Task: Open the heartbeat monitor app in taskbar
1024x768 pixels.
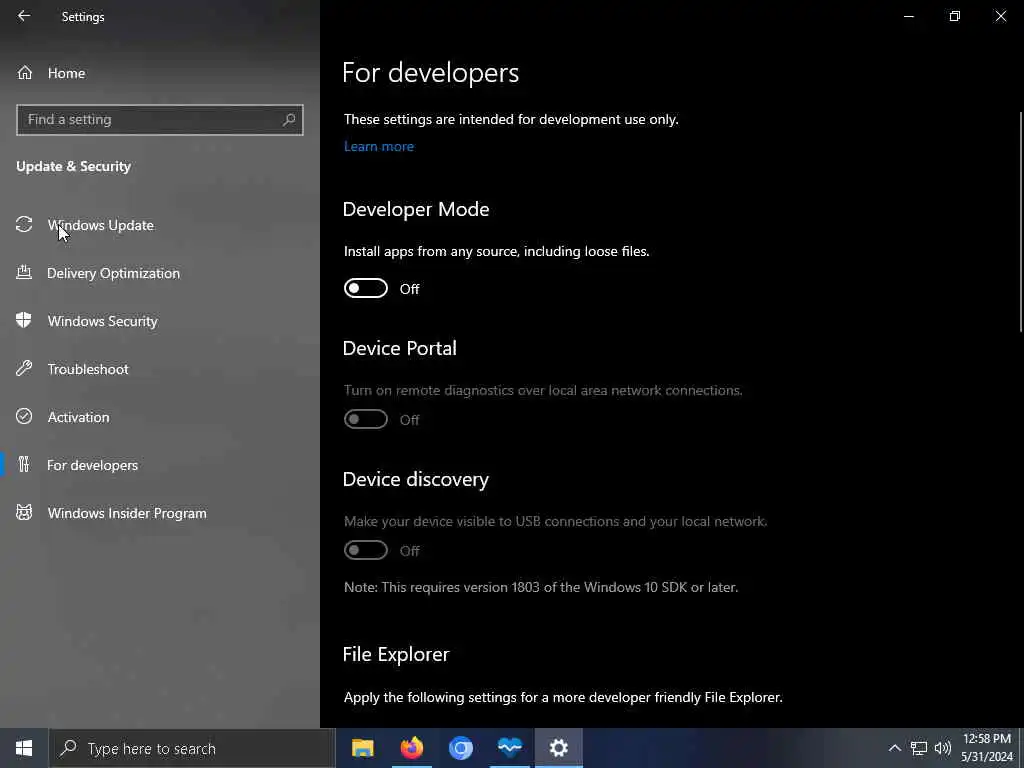Action: coord(509,748)
